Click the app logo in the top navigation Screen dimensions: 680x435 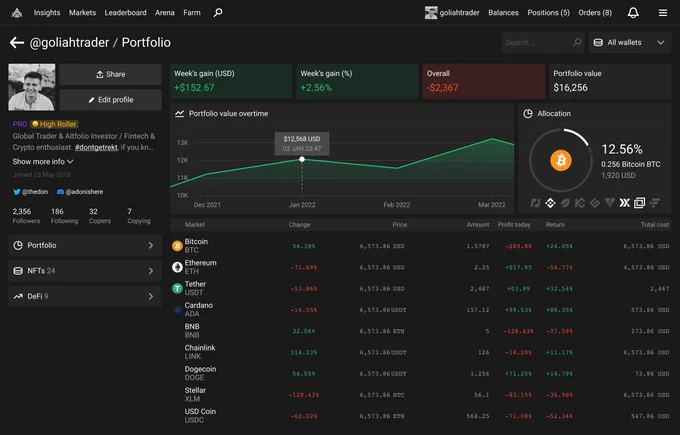[17, 13]
